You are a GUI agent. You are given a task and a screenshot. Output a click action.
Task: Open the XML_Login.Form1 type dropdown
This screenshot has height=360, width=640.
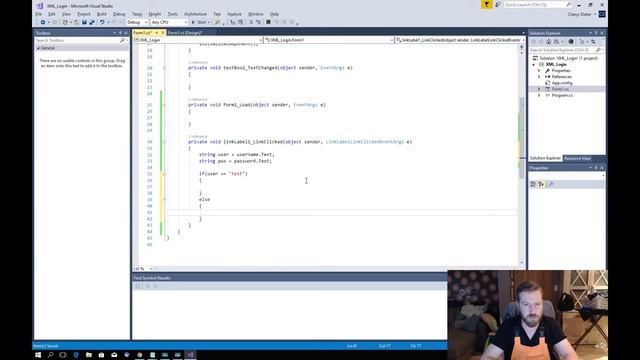click(329, 40)
